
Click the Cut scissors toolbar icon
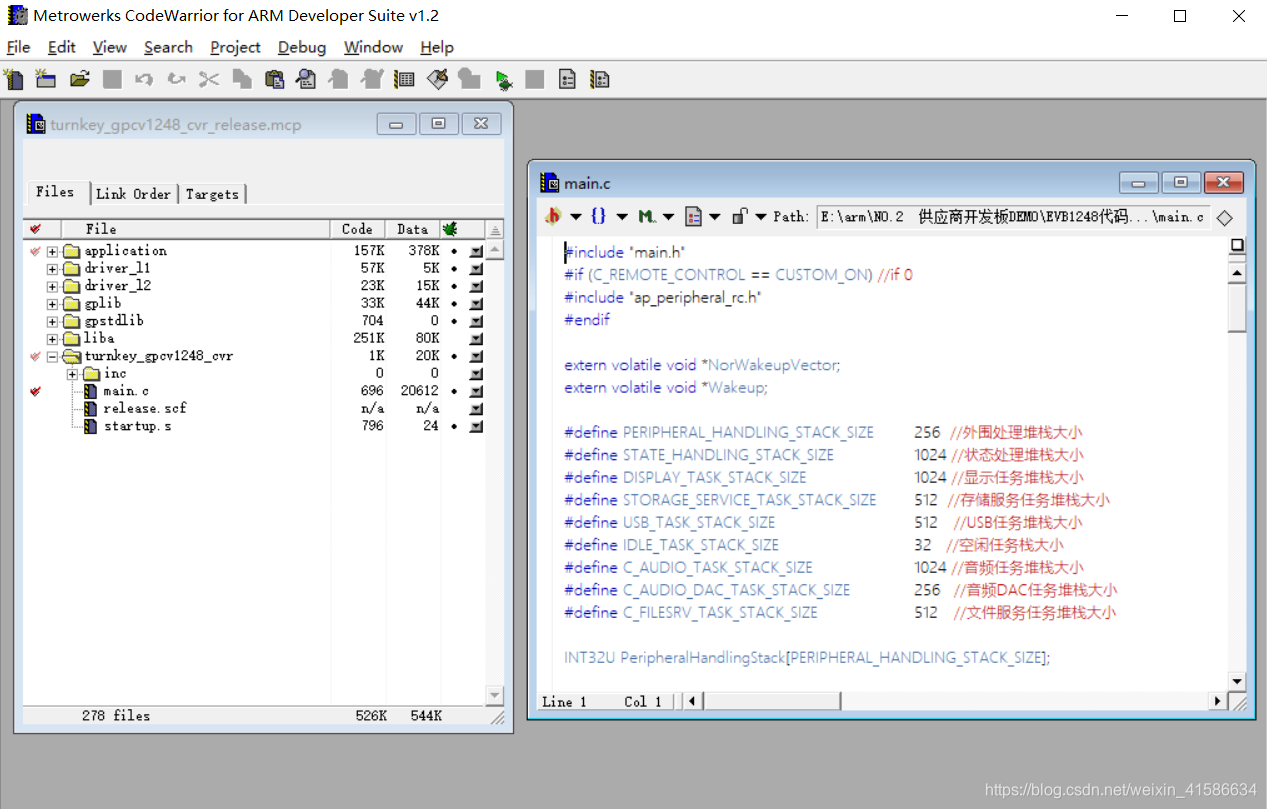(x=209, y=79)
